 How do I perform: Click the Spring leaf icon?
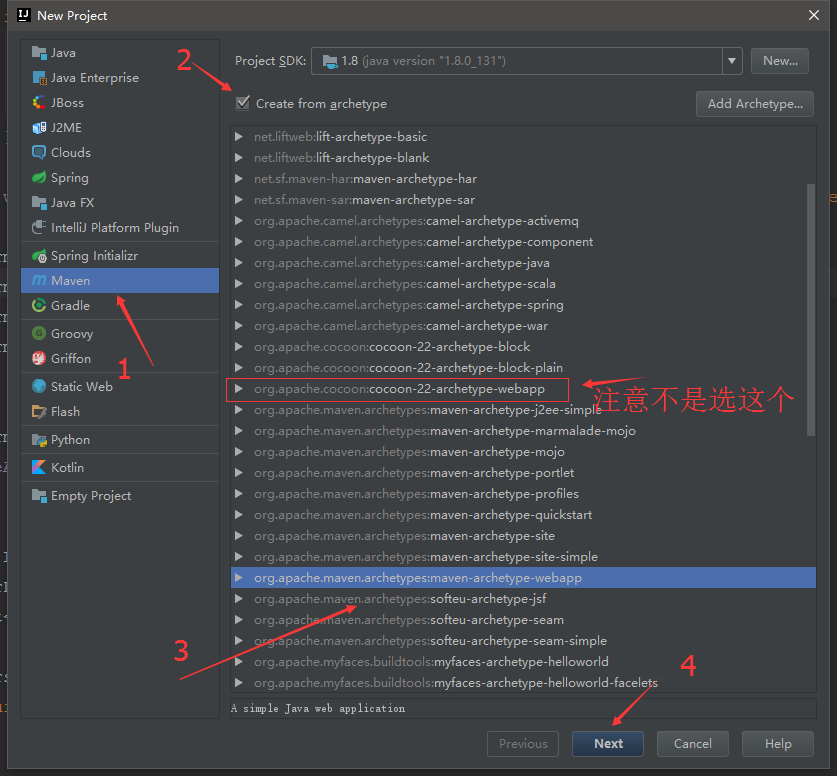(x=39, y=178)
